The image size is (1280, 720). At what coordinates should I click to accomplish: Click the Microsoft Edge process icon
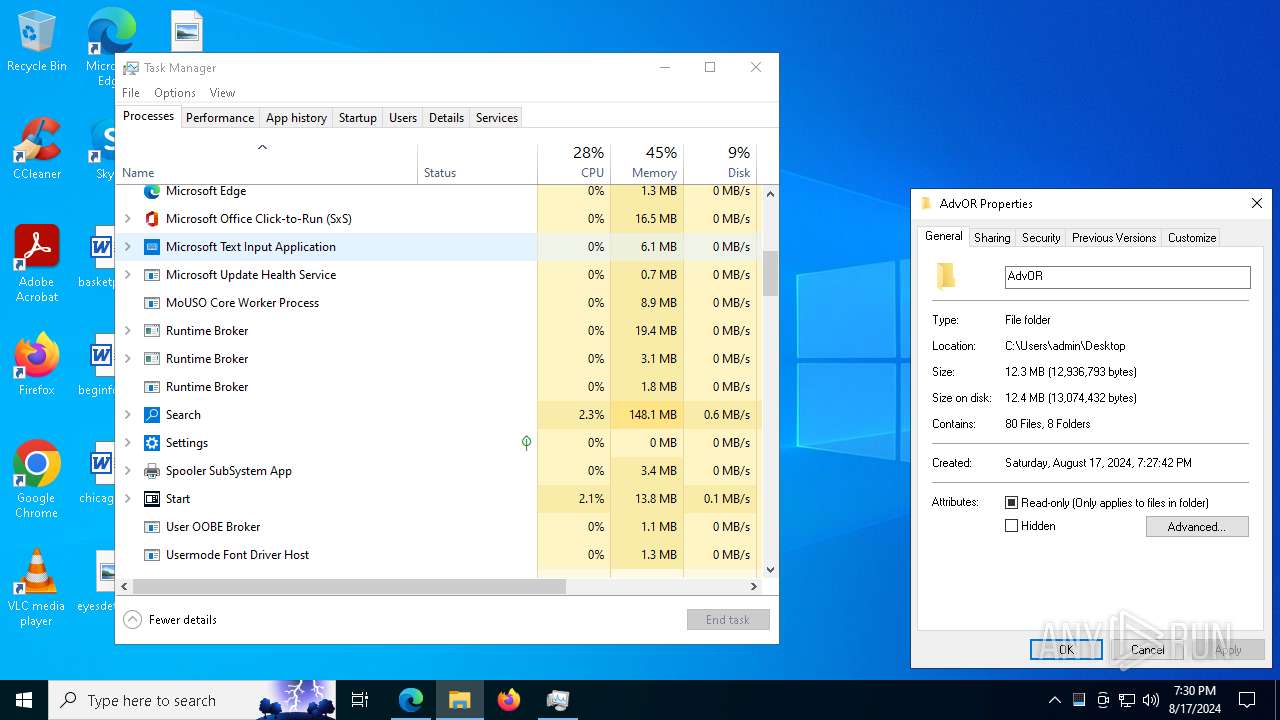[x=152, y=191]
